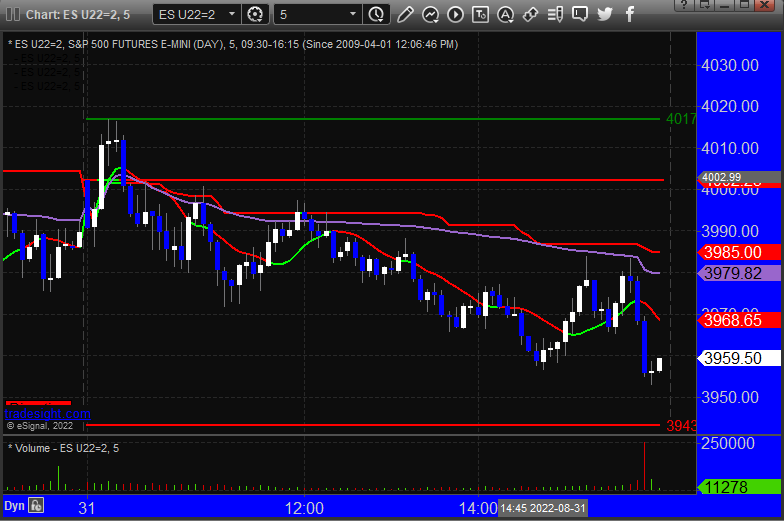The width and height of the screenshot is (784, 521).
Task: Click the 4010.00 price axis label
Action: pyautogui.click(x=730, y=148)
